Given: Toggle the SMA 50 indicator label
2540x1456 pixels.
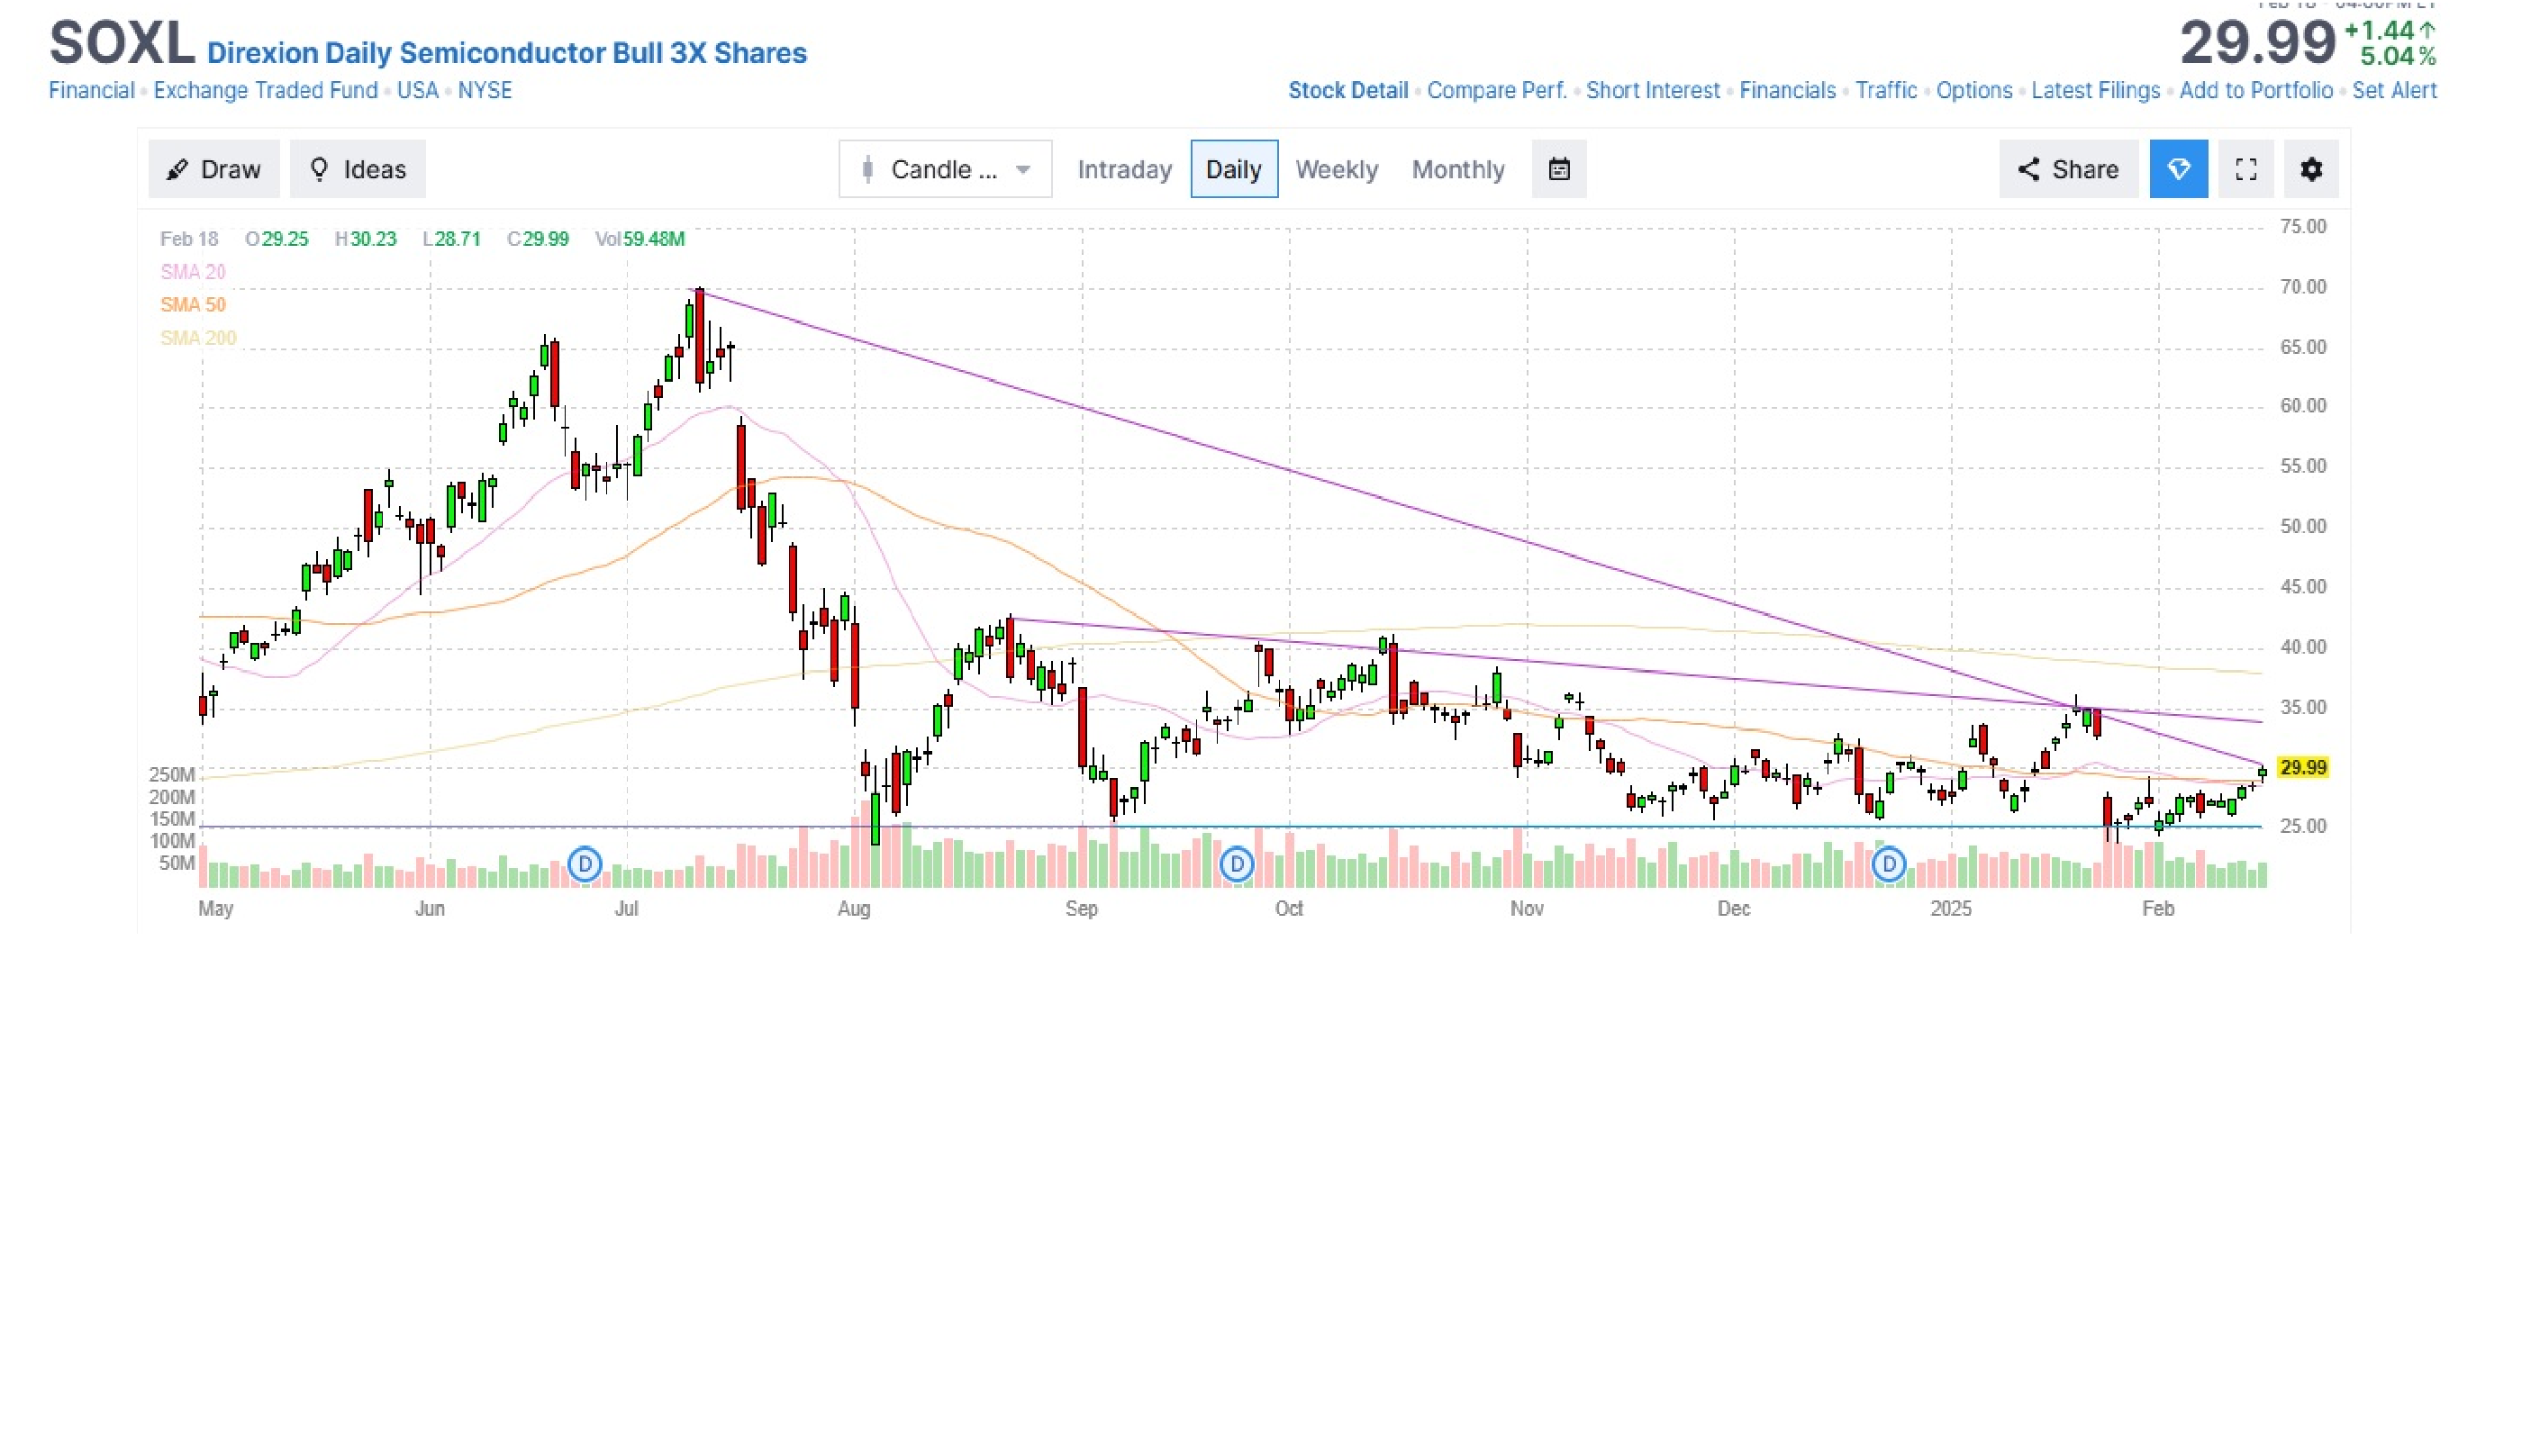Looking at the screenshot, I should point(193,305).
